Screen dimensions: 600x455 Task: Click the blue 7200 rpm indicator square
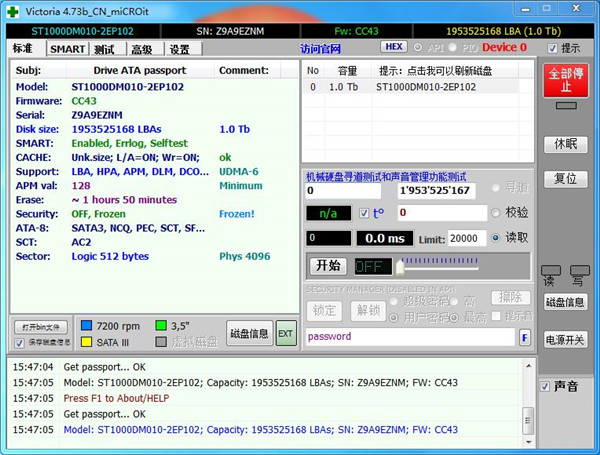point(87,325)
